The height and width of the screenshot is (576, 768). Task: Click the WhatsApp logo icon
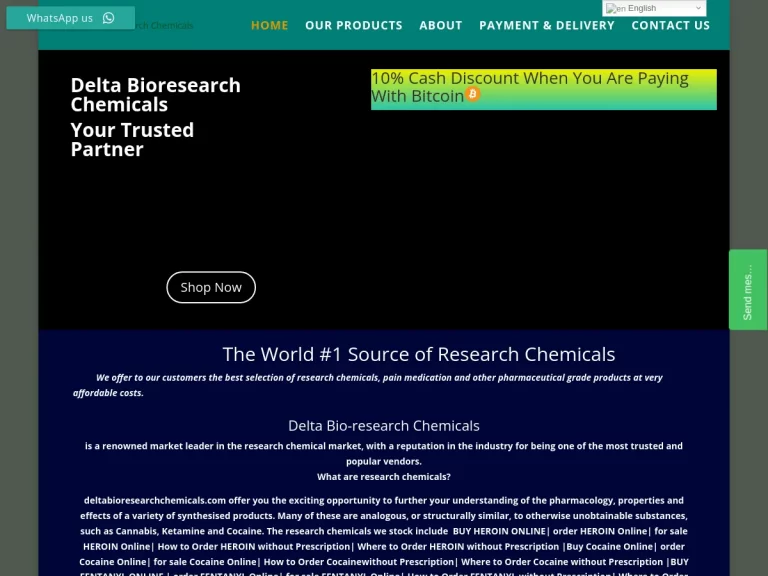click(108, 18)
